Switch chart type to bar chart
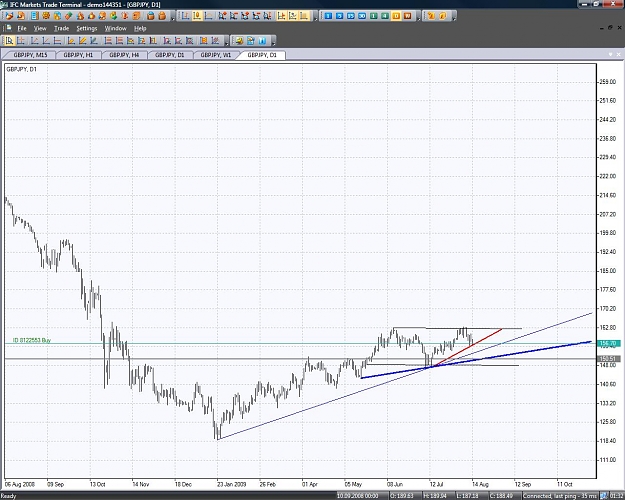The height and width of the screenshot is (500, 625). pyautogui.click(x=185, y=16)
